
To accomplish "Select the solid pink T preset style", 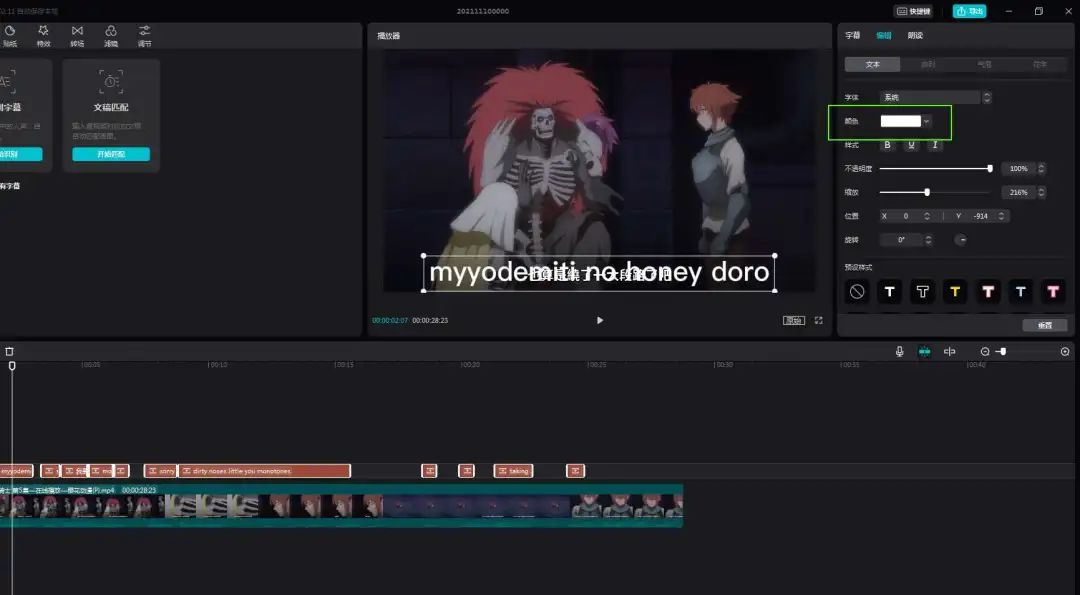I will [x=1053, y=291].
